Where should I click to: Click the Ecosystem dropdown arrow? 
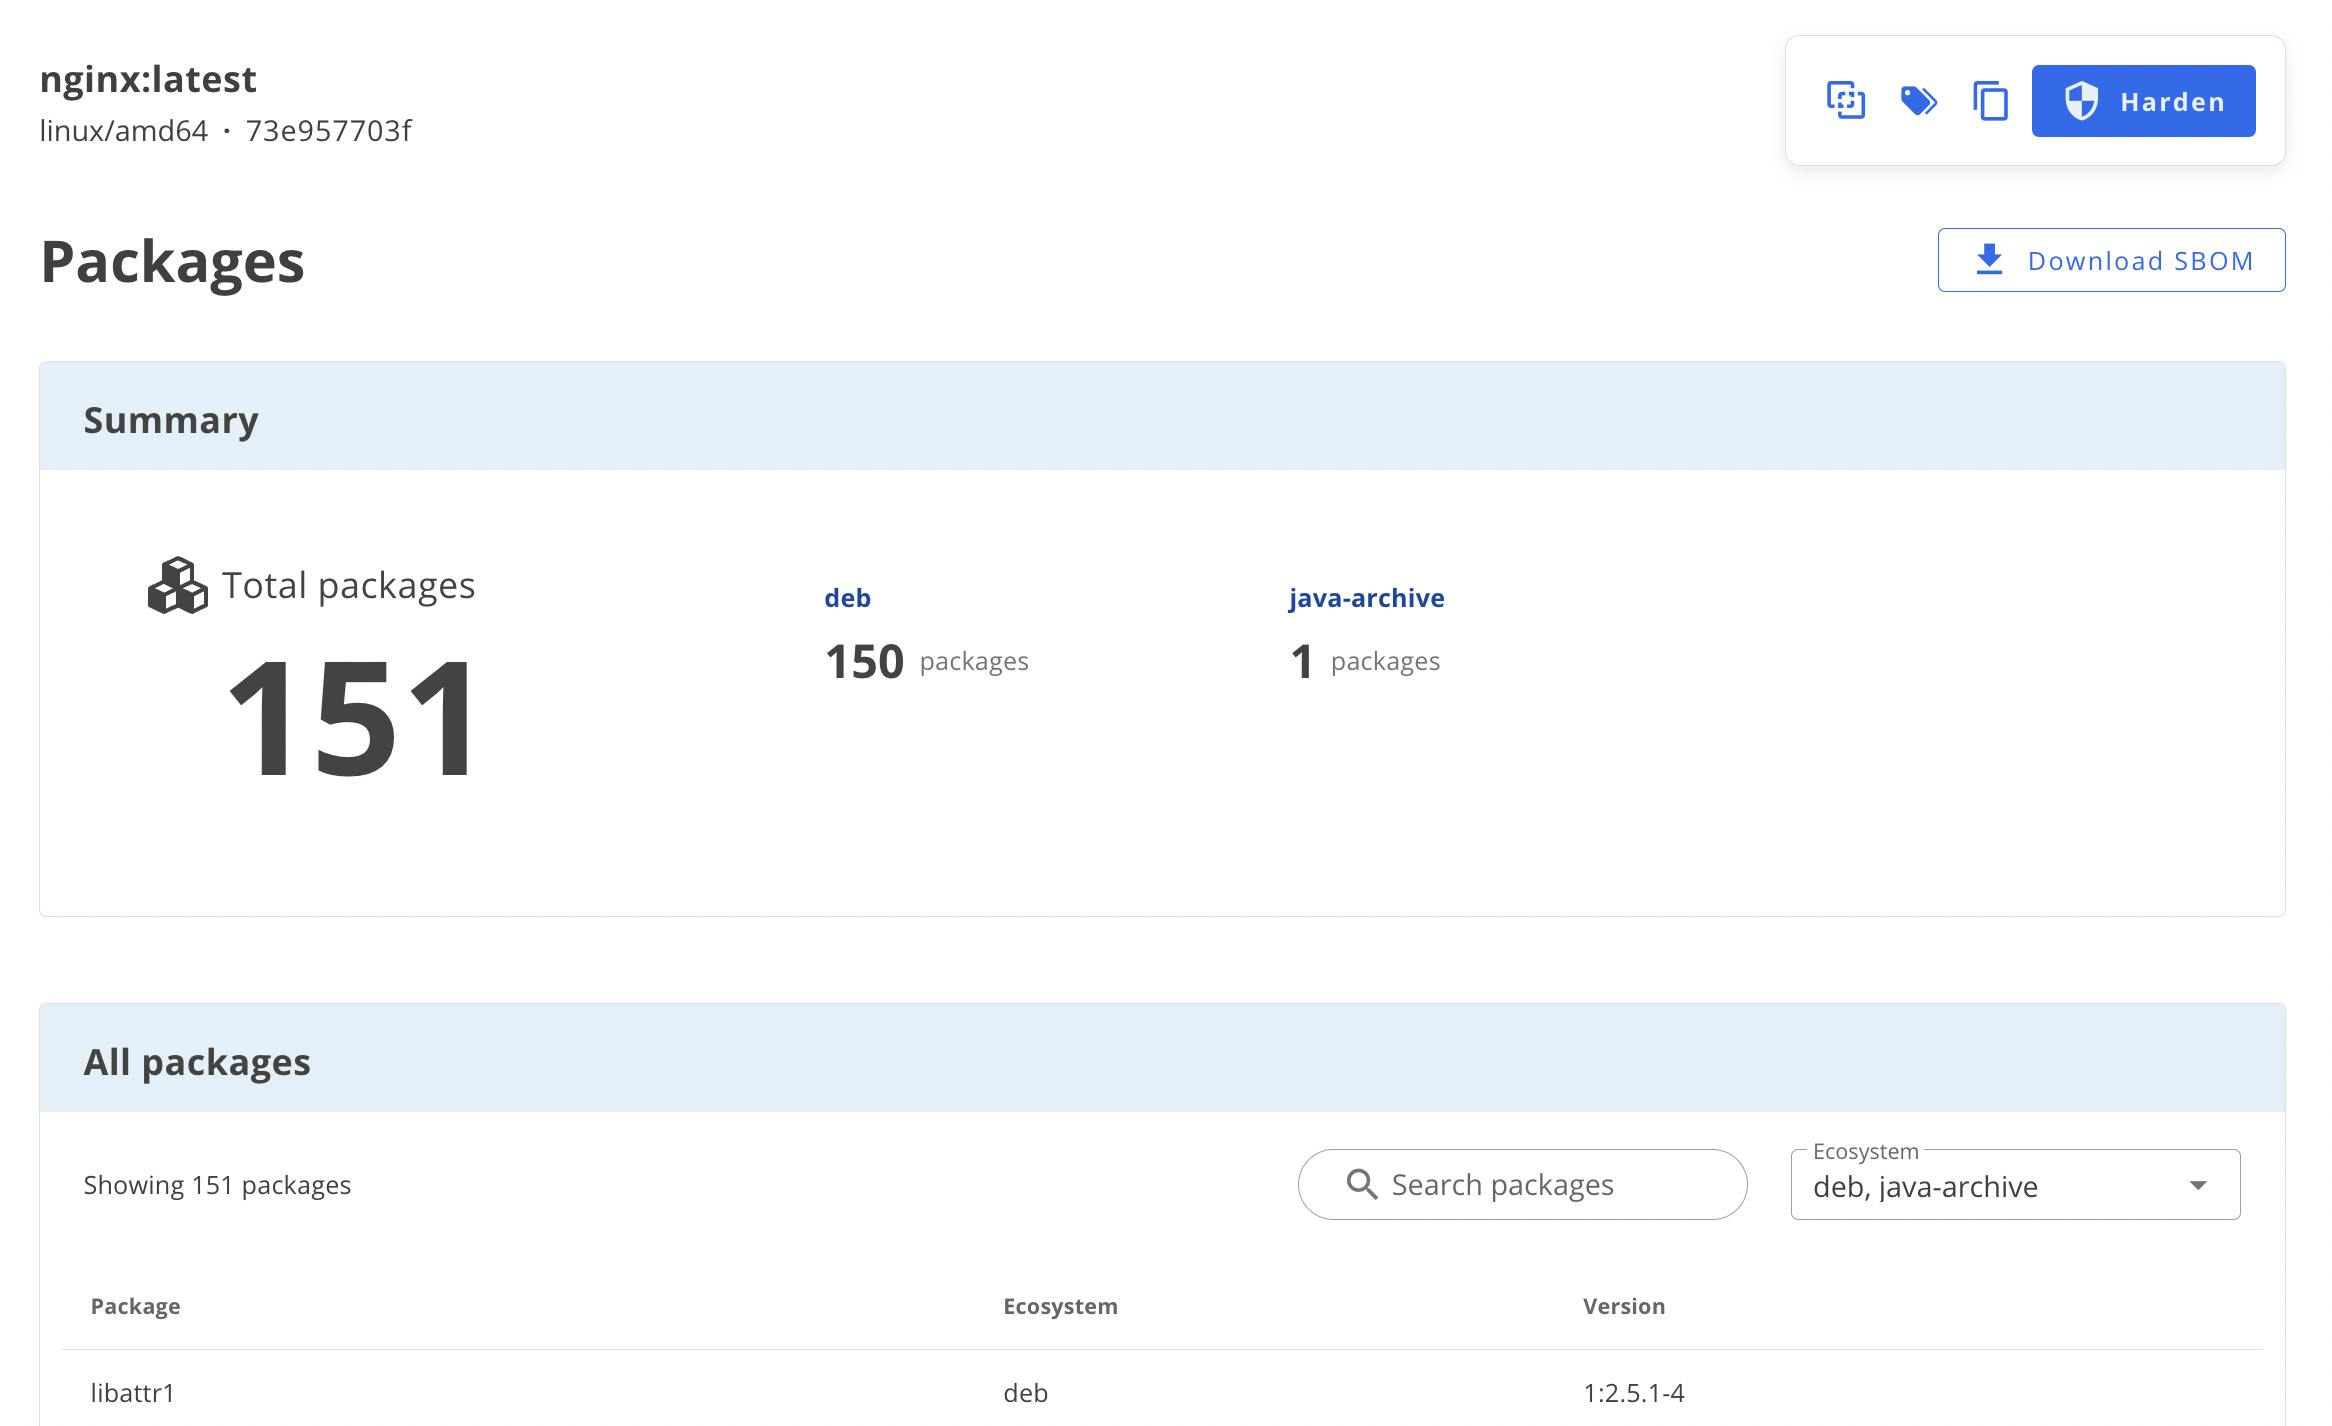pyautogui.click(x=2197, y=1185)
